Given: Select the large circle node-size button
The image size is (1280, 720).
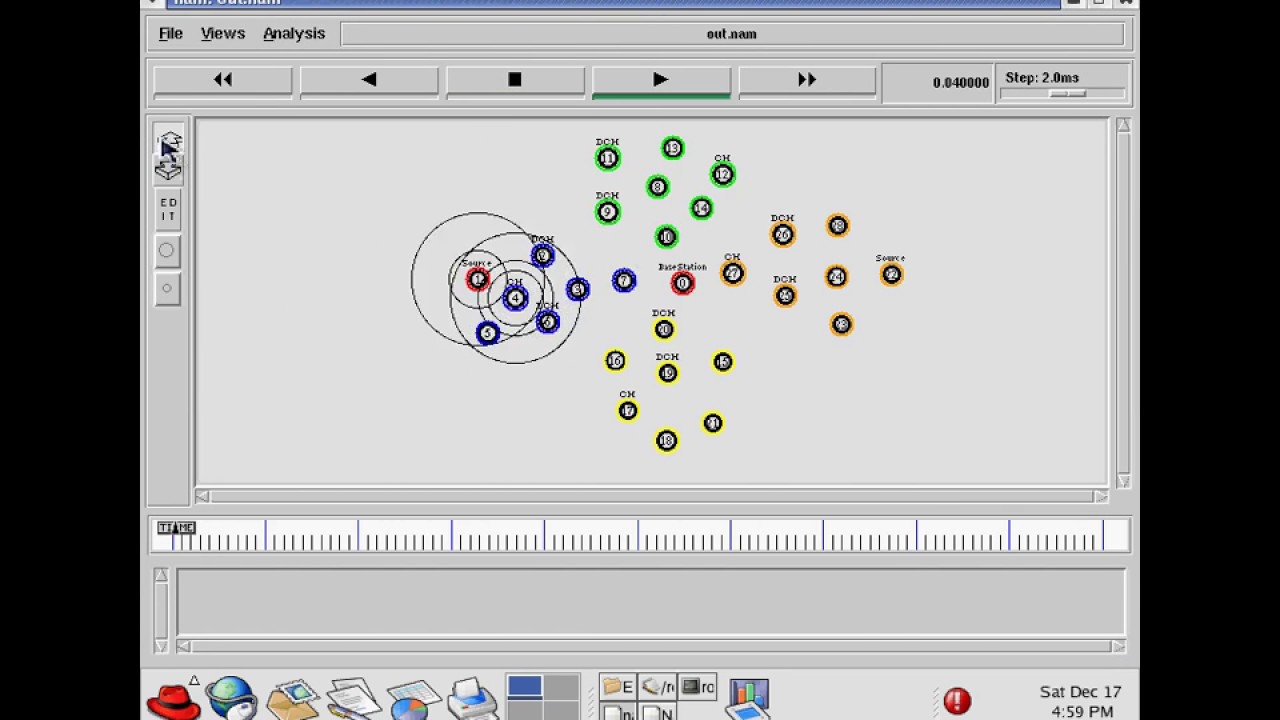Looking at the screenshot, I should (x=167, y=250).
